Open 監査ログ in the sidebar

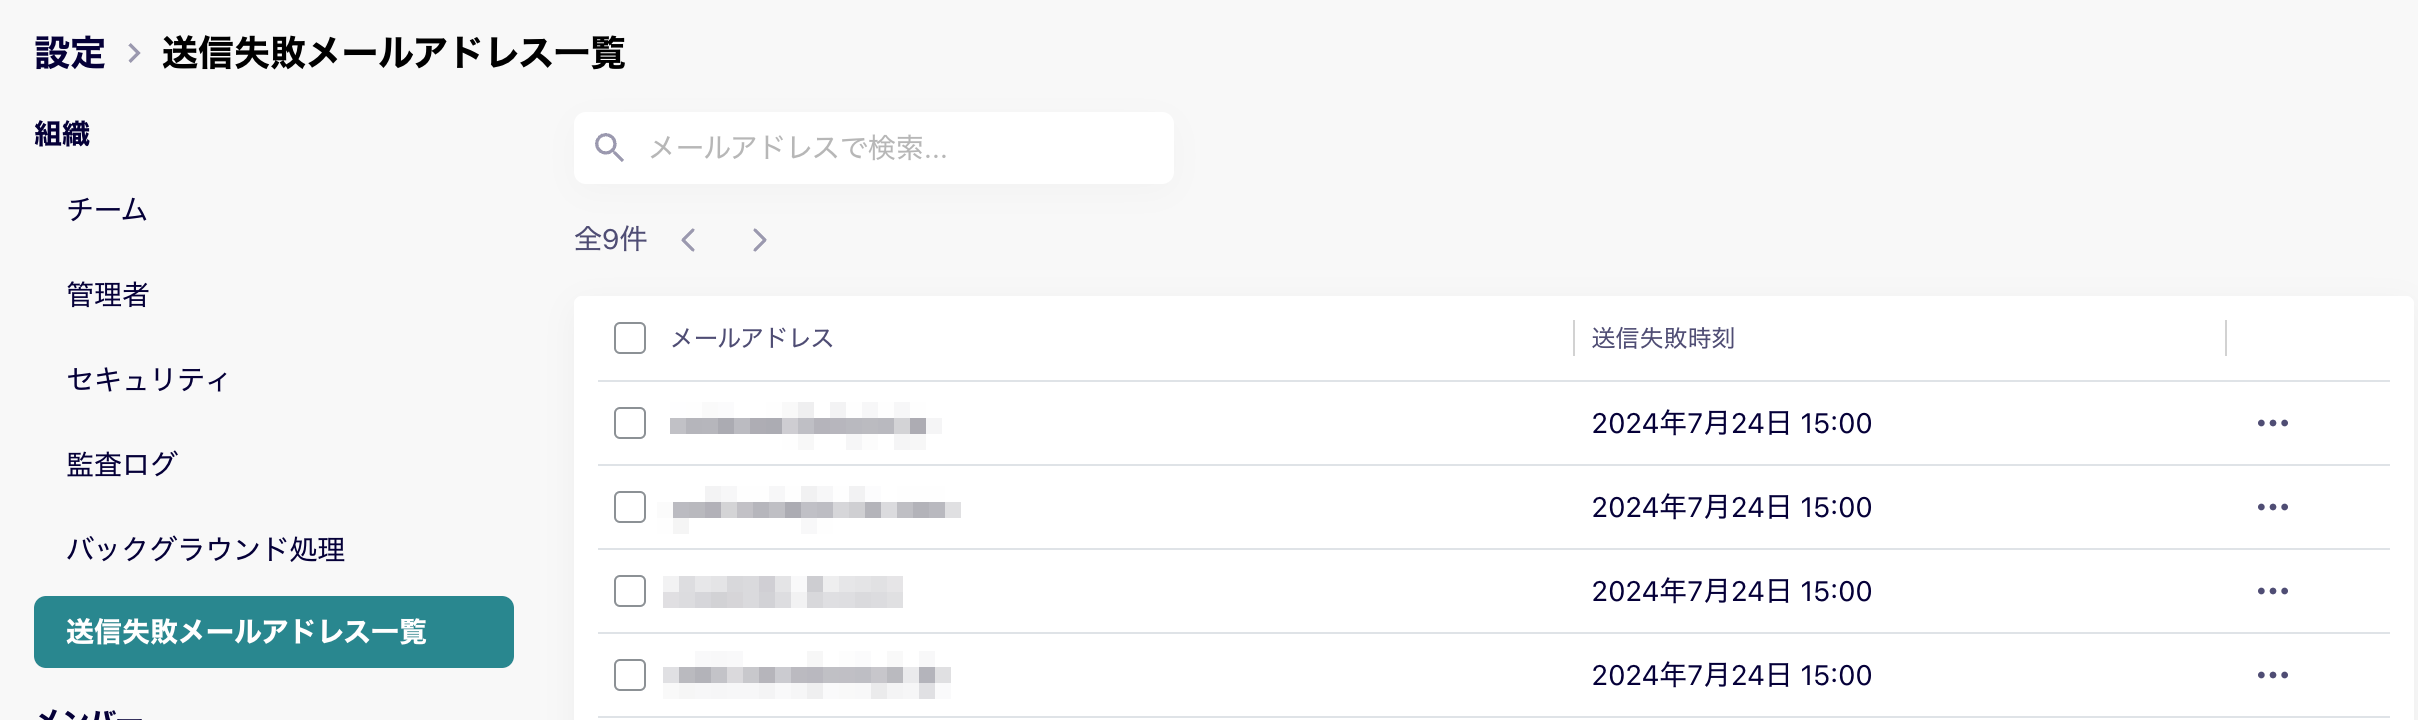click(x=121, y=464)
